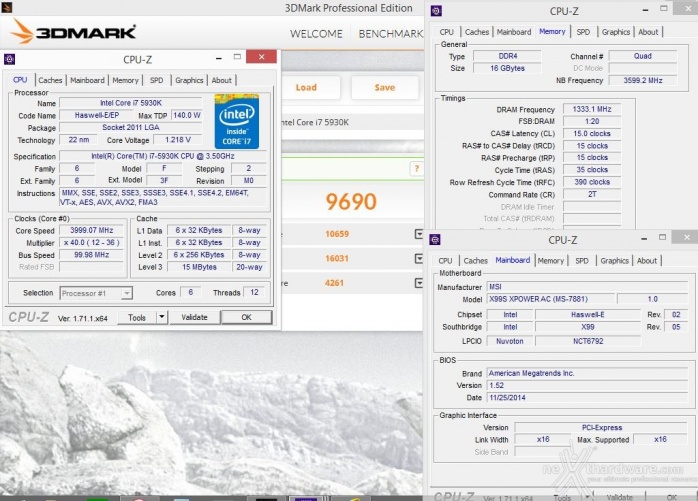Click the Bus Speed value 99.98 MHz

(92, 255)
